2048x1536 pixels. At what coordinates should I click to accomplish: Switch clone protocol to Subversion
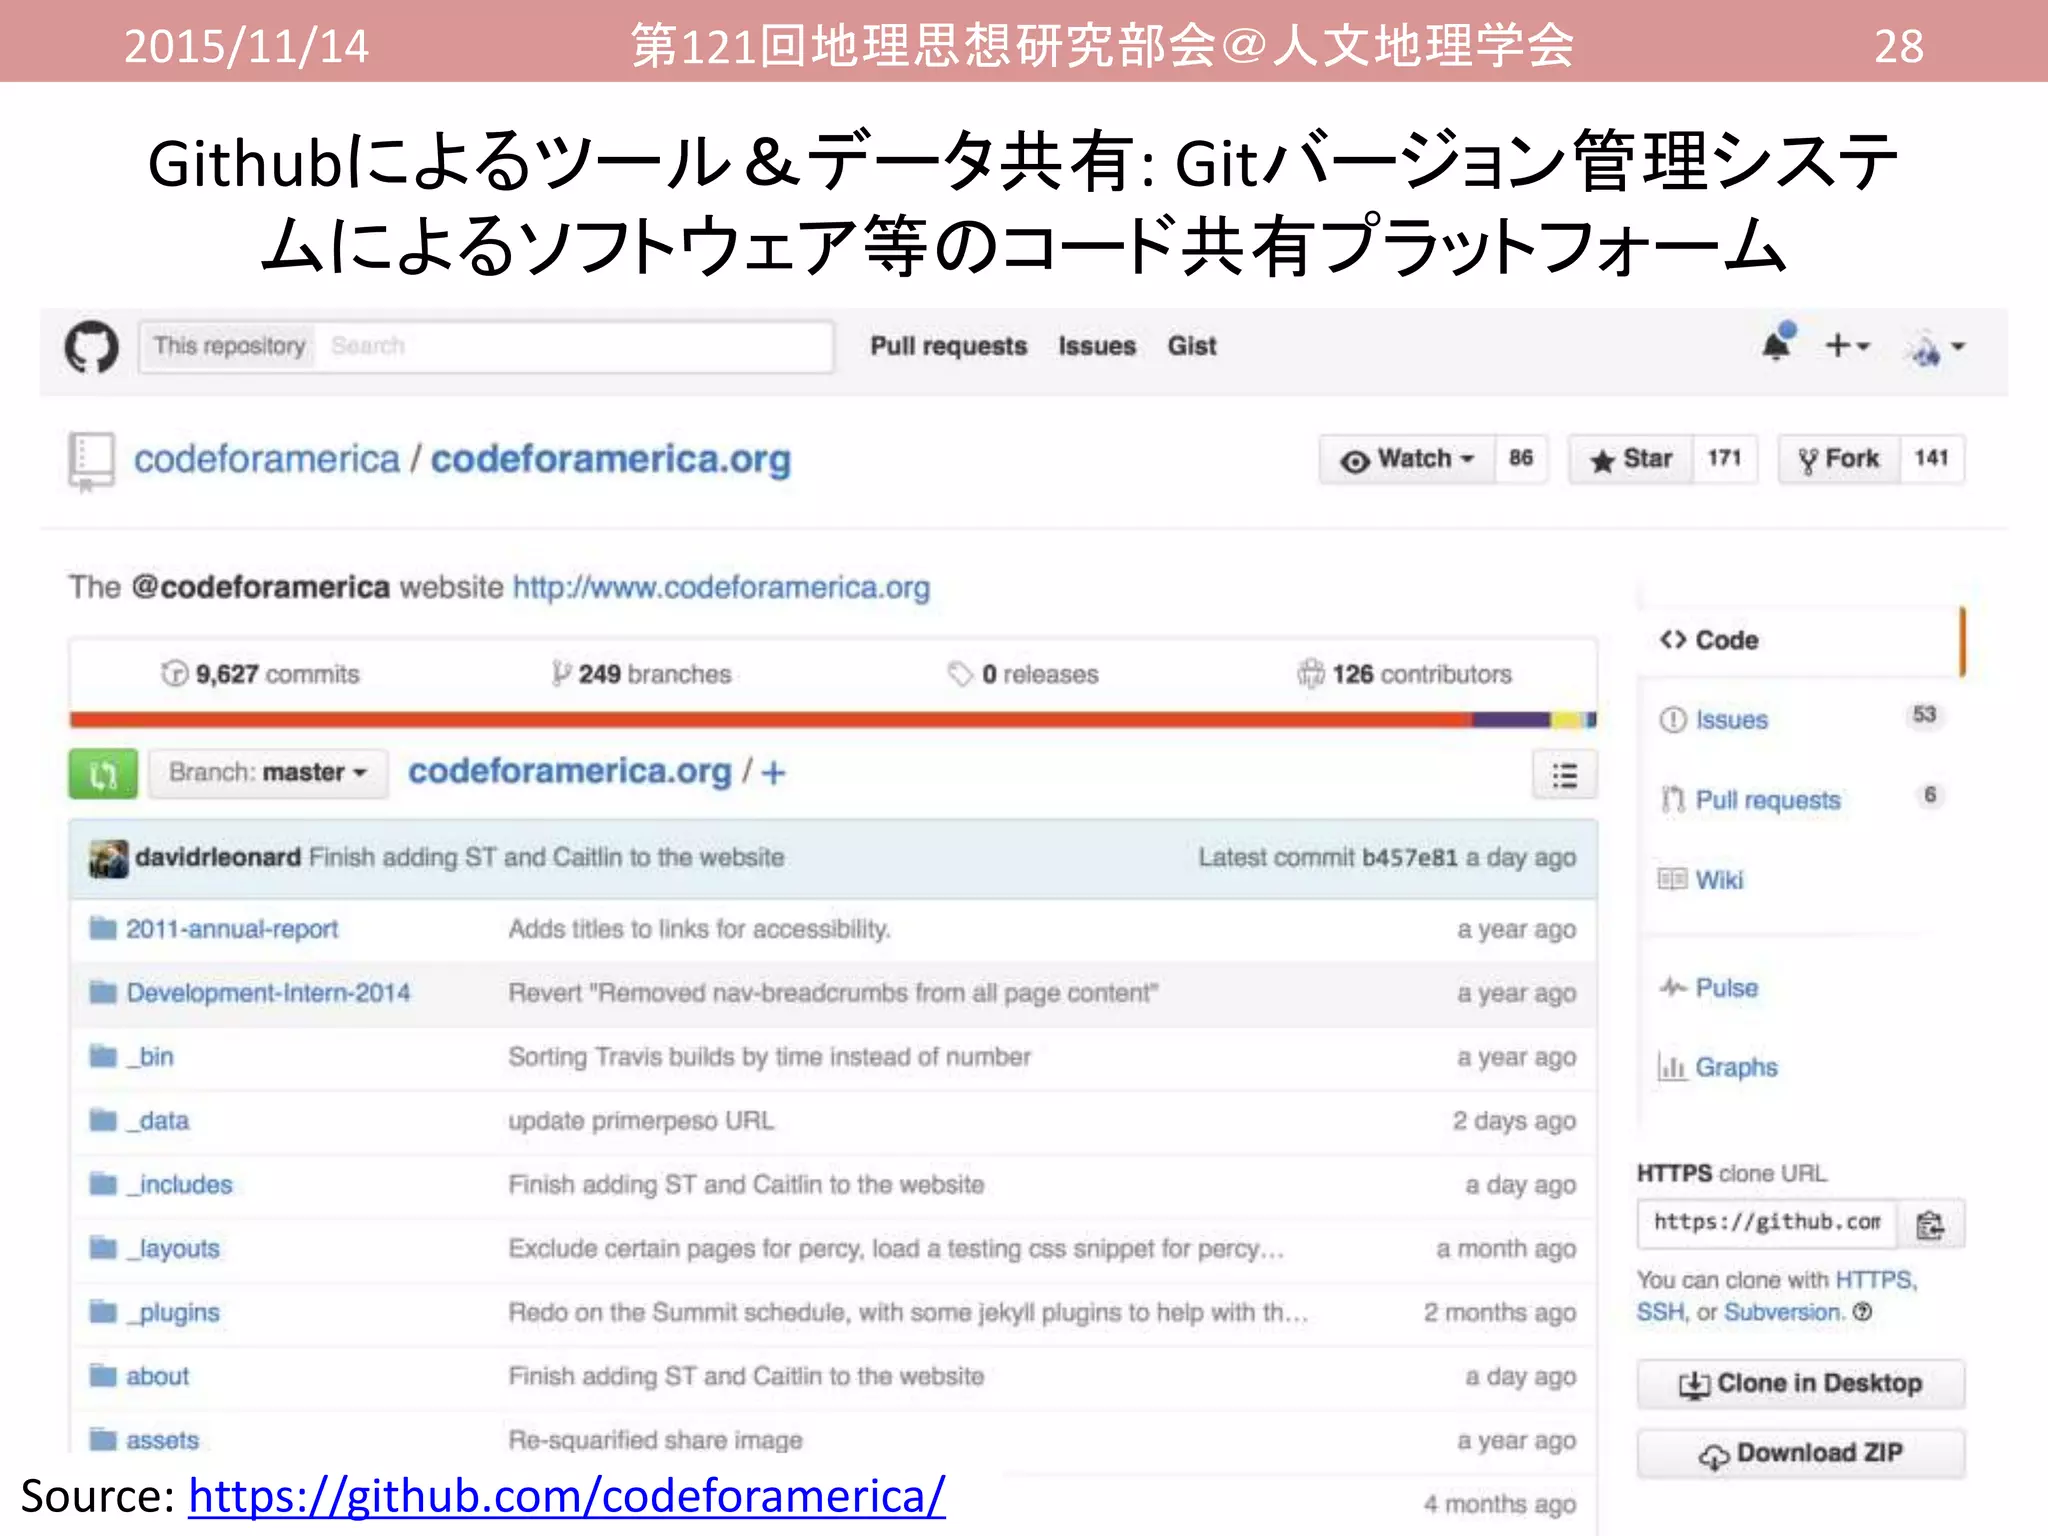point(1783,1312)
